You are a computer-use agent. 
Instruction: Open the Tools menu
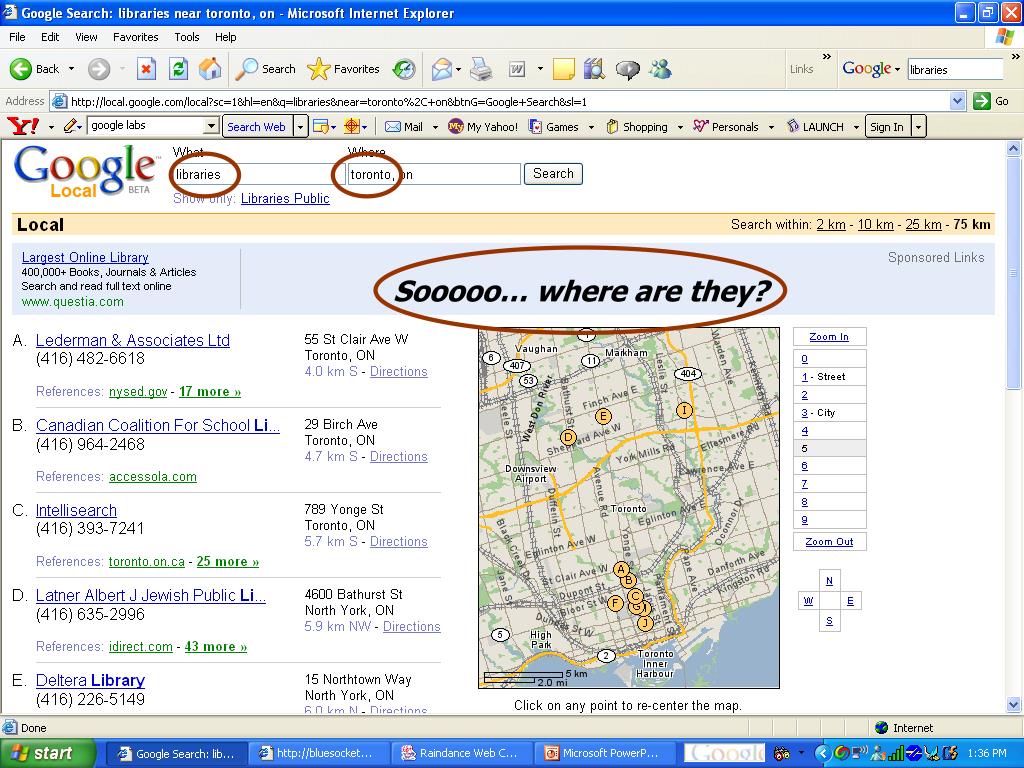tap(187, 37)
